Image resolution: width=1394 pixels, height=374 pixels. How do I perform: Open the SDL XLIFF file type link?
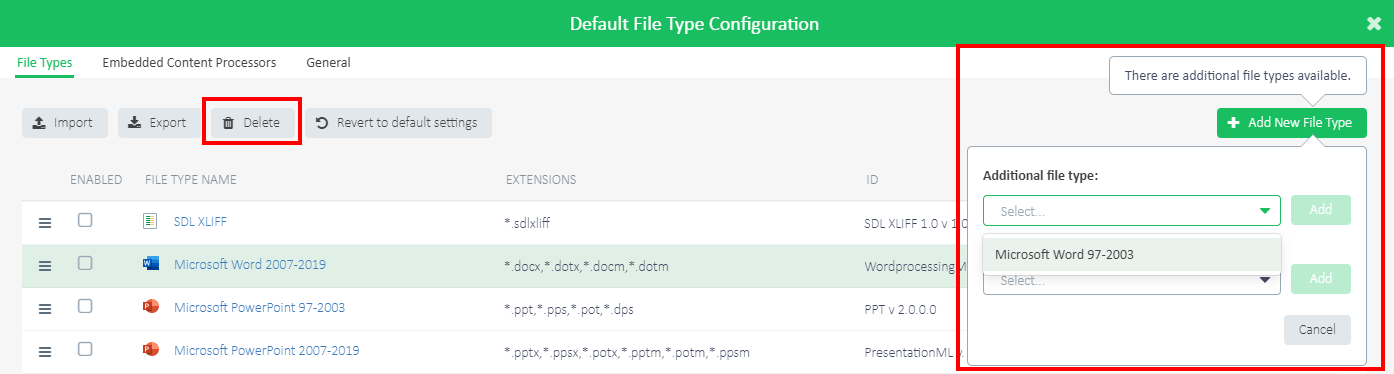[x=200, y=221]
